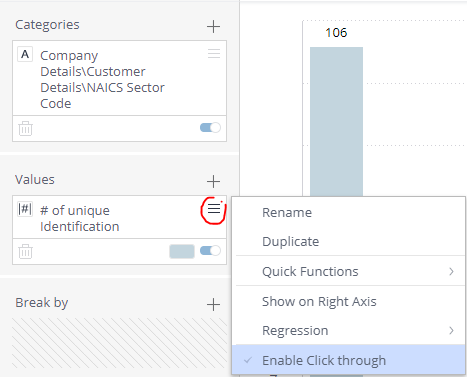Click the chart bar labeled 106
This screenshot has height=377, width=467.
[x=336, y=122]
